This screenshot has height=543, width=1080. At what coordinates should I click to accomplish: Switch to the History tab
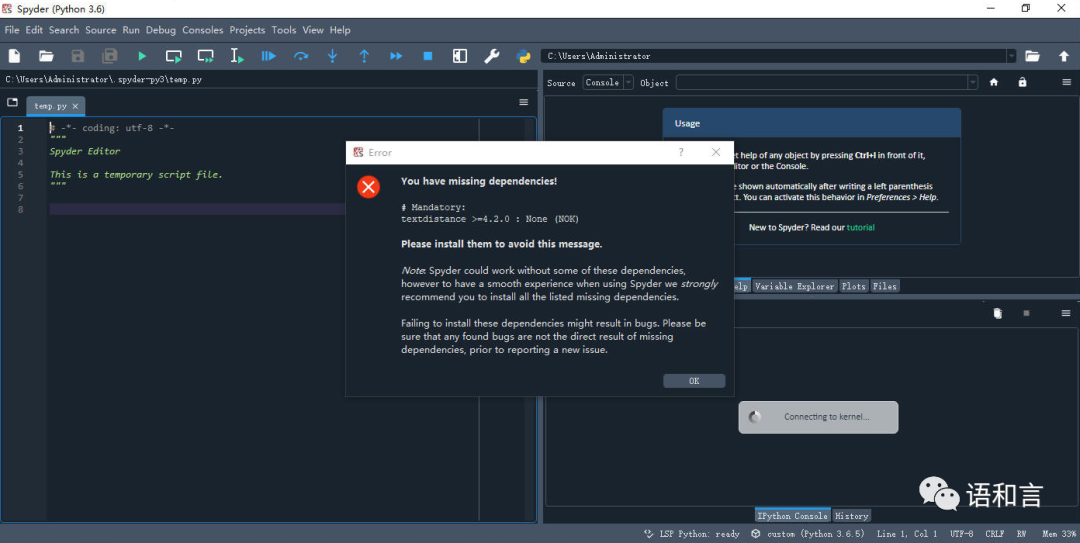coord(851,515)
